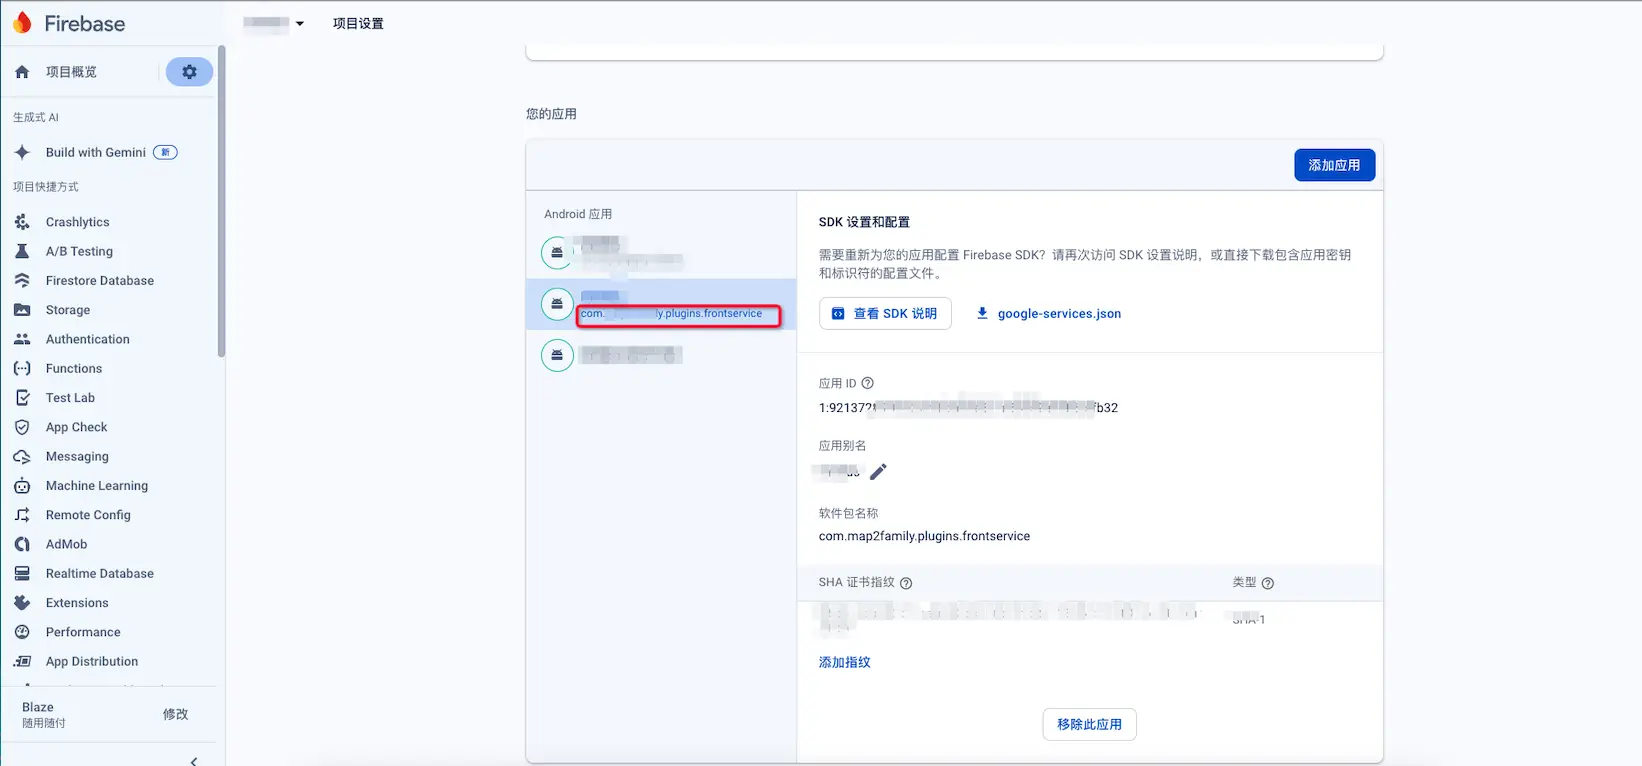This screenshot has height=766, width=1642.
Task: Click 查看 SDK 说明 button
Action: click(885, 313)
